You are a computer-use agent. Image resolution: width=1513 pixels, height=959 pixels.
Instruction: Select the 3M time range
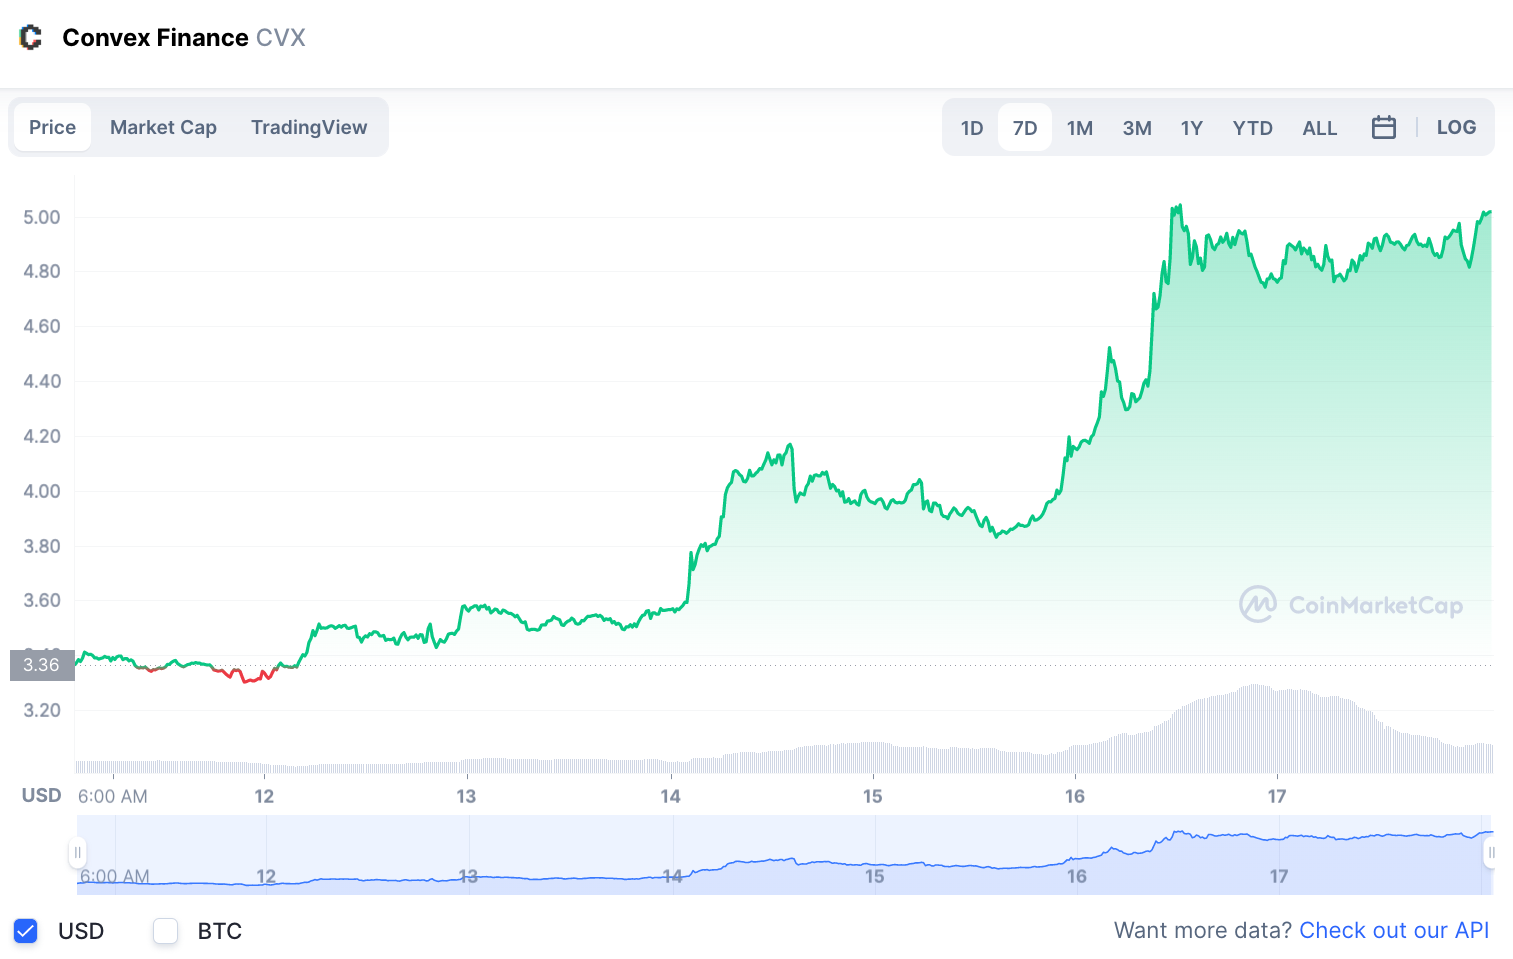tap(1137, 128)
